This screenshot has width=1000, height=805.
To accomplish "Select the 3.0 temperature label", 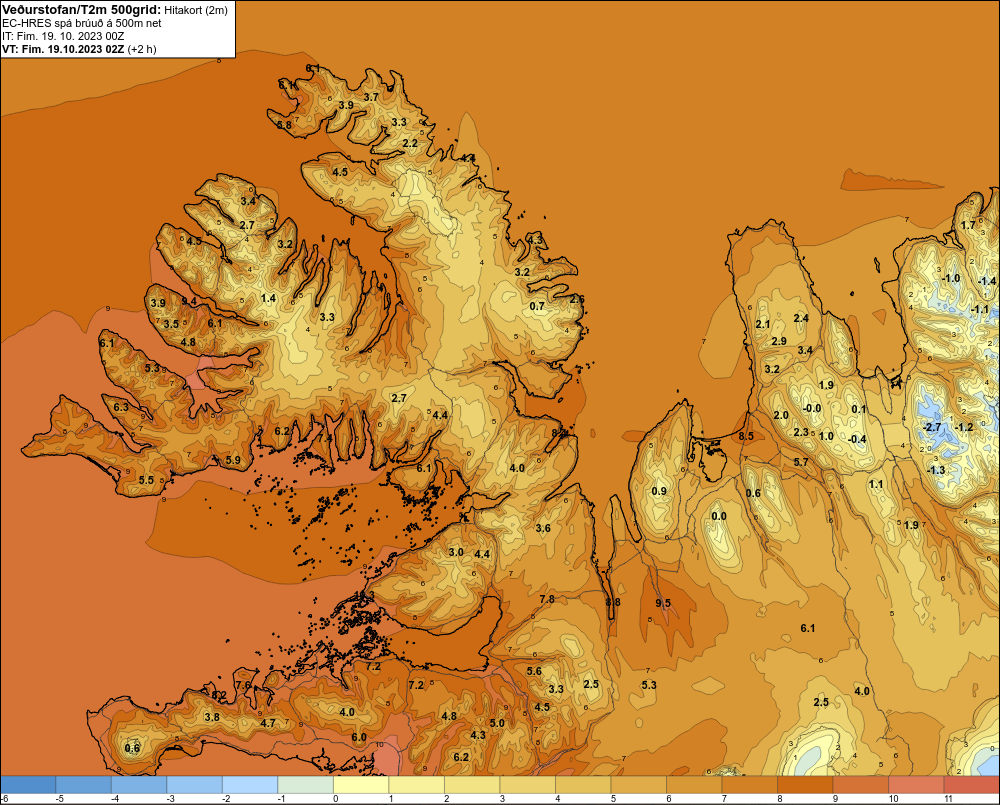I will (456, 552).
